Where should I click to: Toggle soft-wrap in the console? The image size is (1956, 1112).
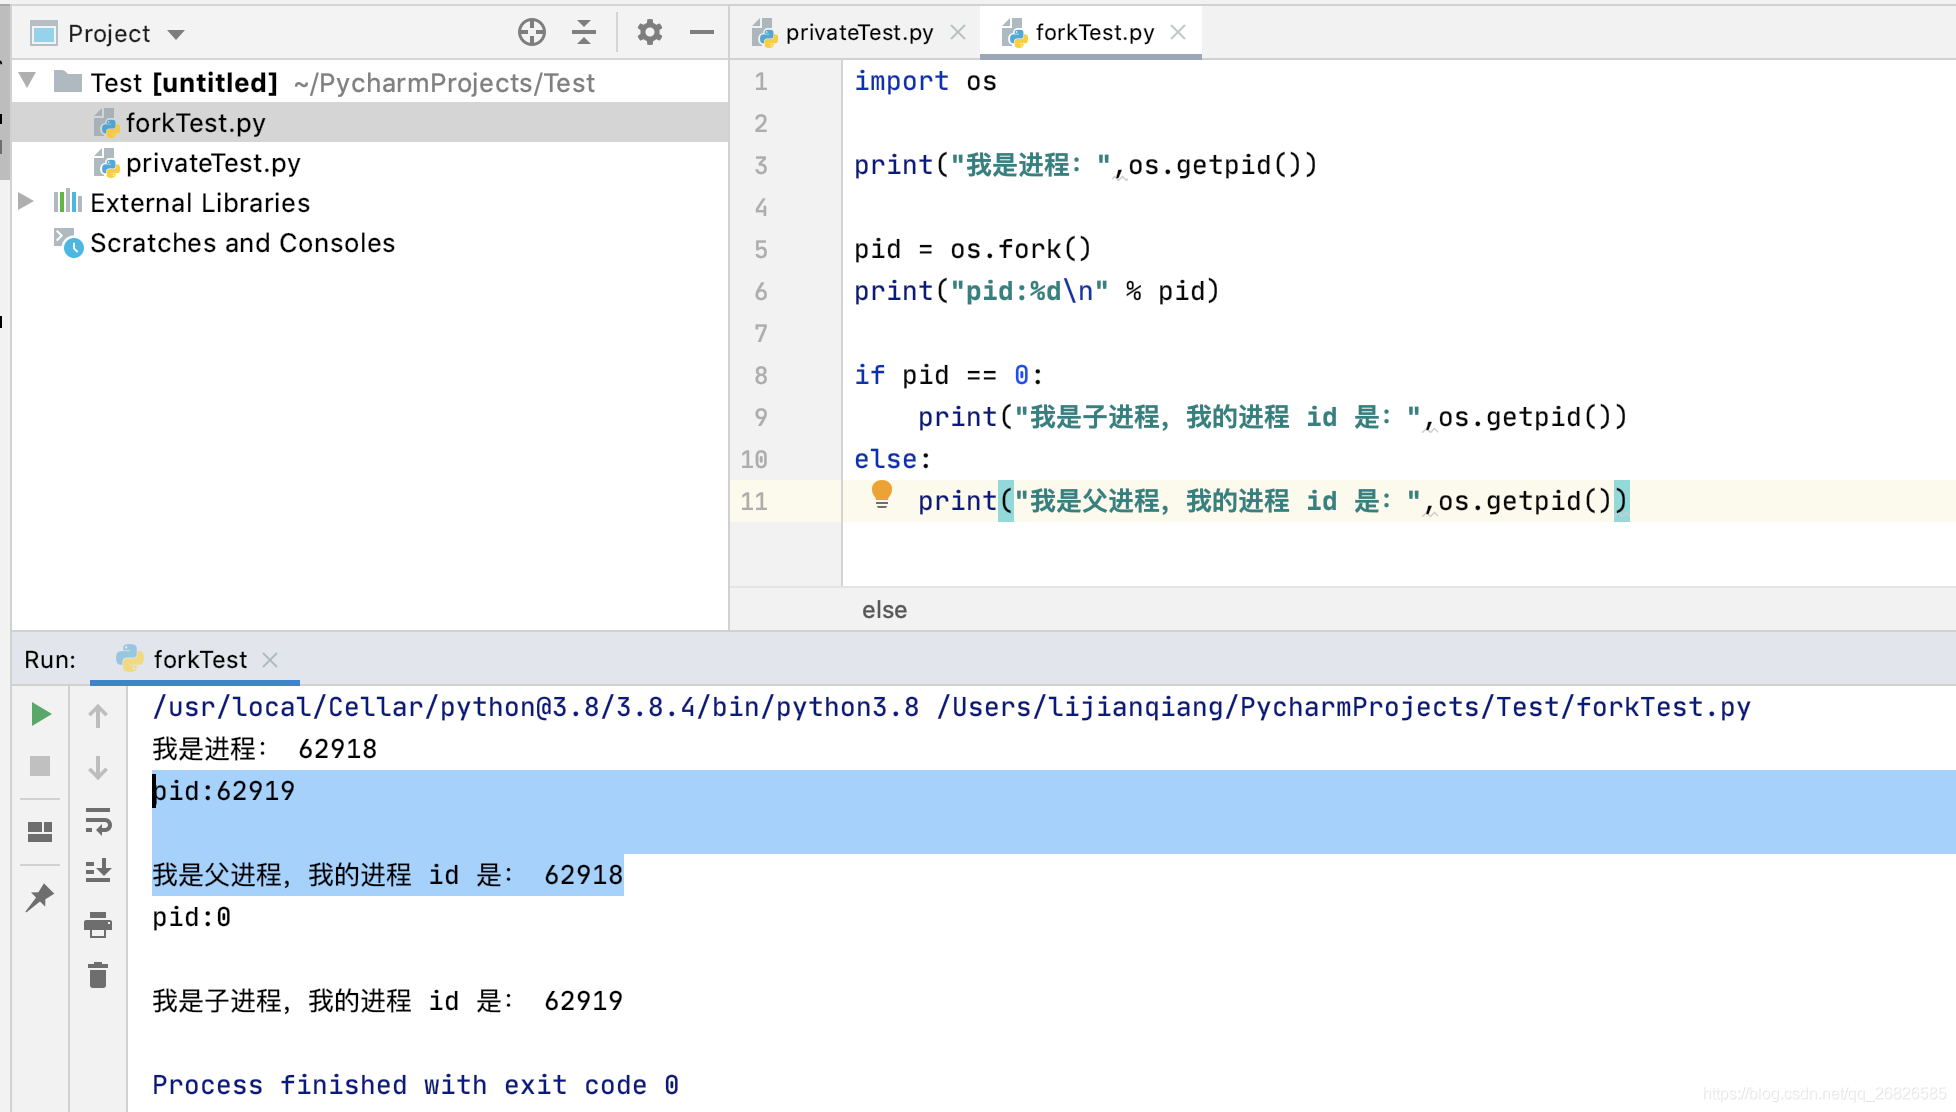tap(97, 824)
